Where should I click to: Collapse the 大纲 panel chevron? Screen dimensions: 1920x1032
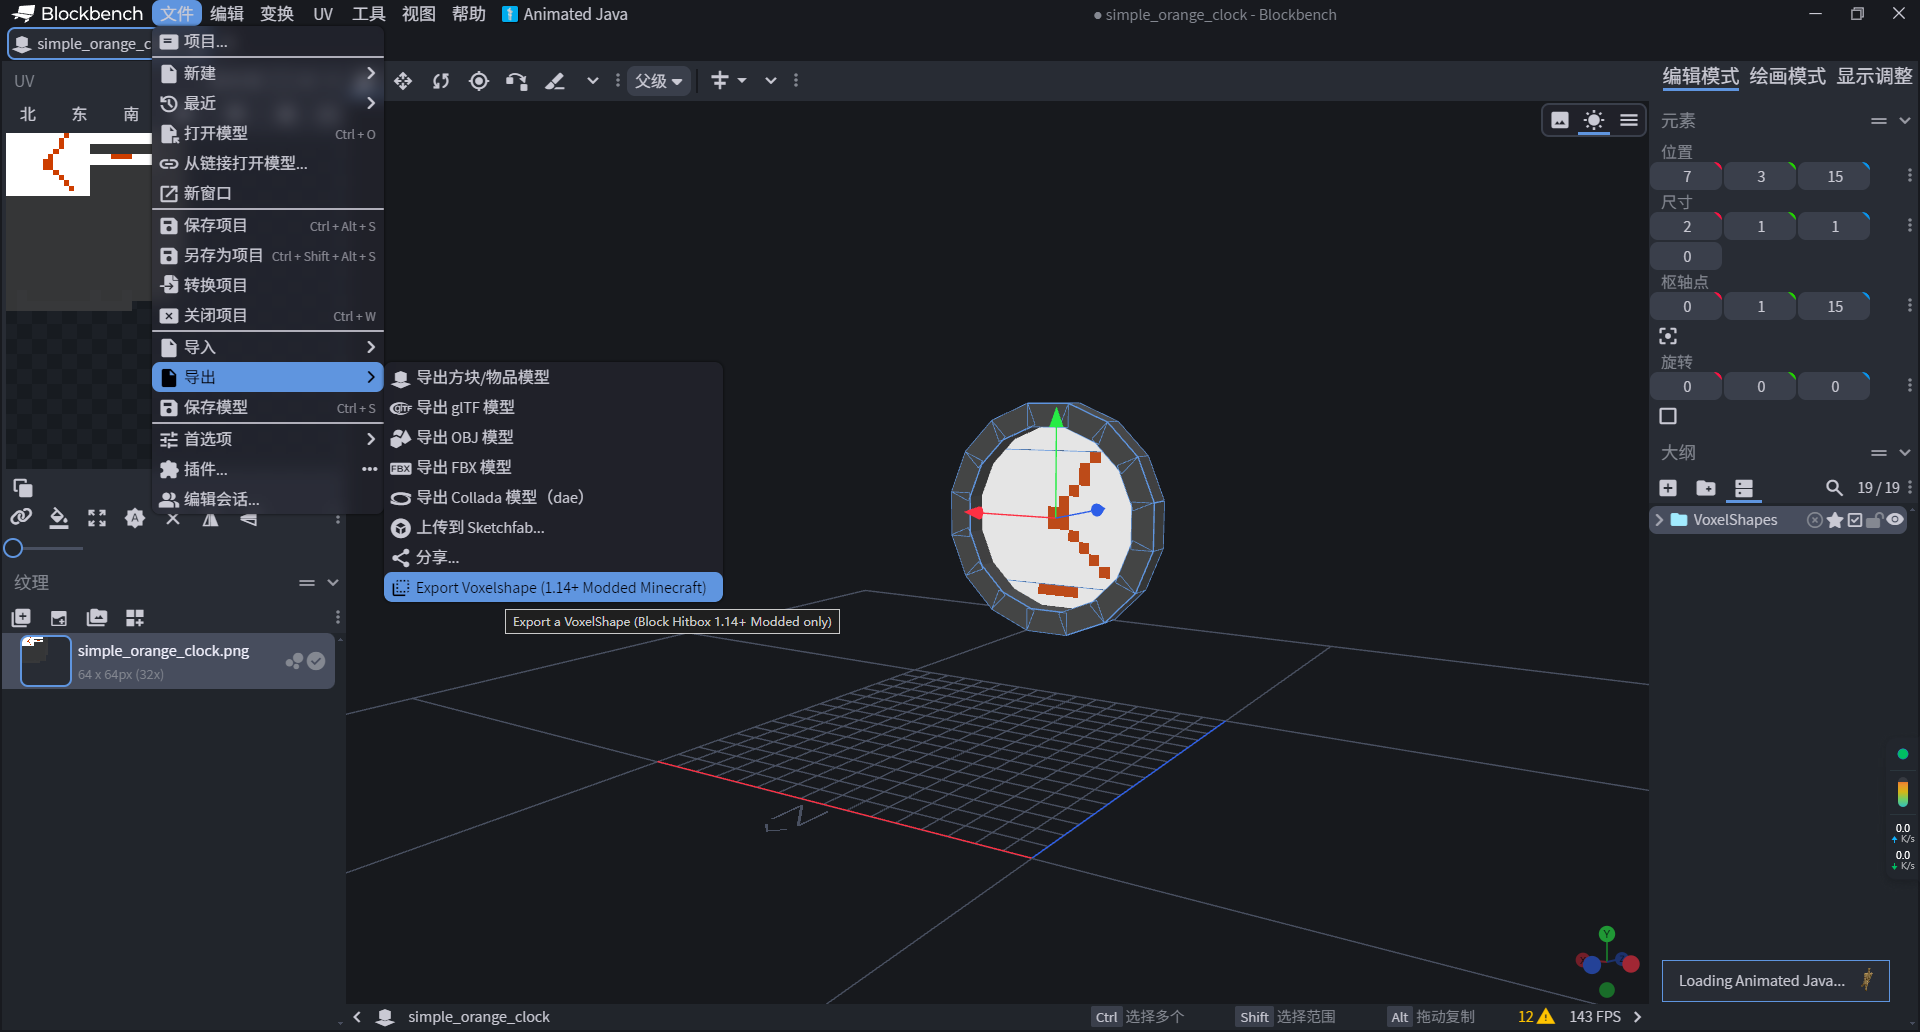[x=1905, y=453]
